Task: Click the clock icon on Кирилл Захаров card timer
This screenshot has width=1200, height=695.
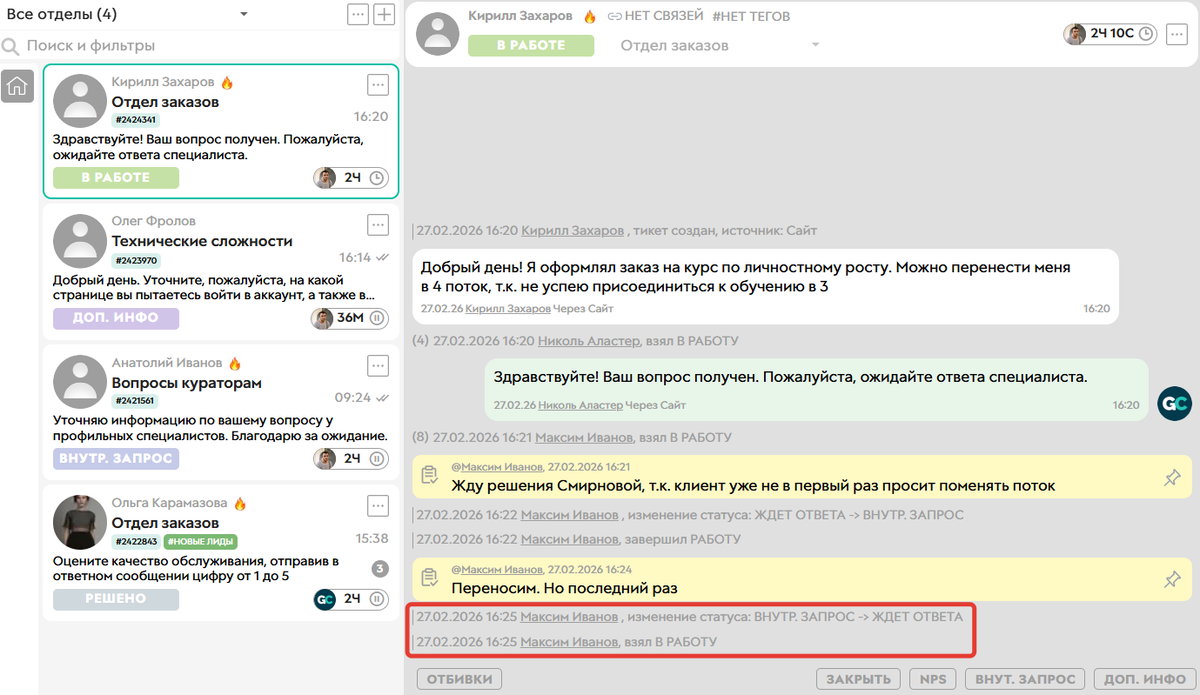Action: 377,178
